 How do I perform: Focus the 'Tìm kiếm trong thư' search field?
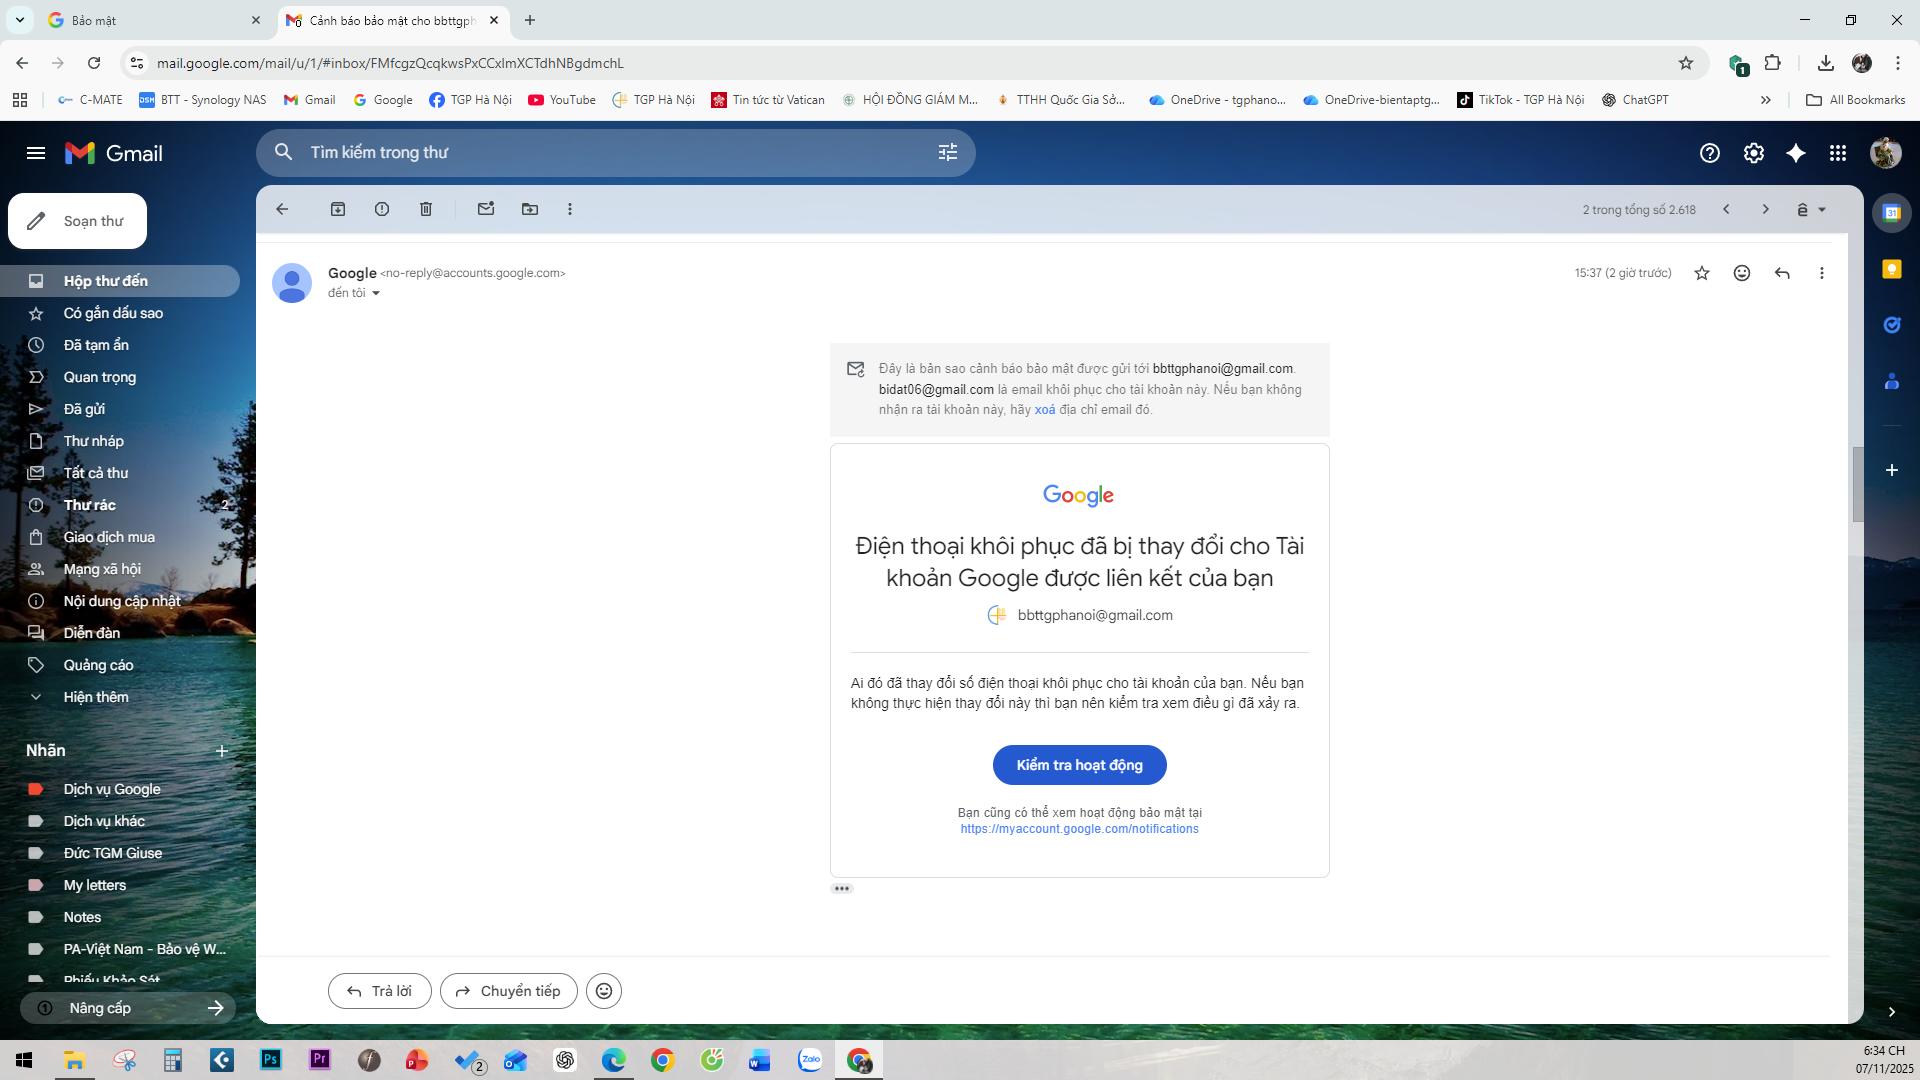[x=615, y=152]
